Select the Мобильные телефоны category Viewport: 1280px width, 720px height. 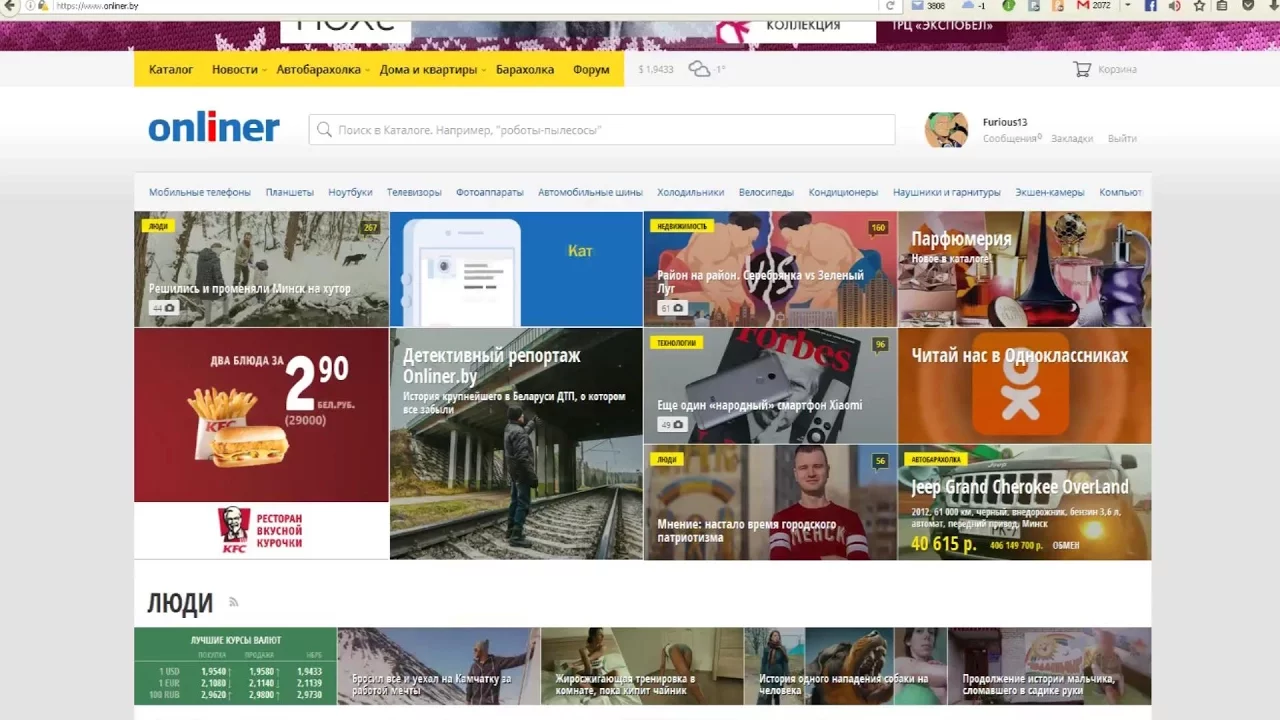pos(200,192)
